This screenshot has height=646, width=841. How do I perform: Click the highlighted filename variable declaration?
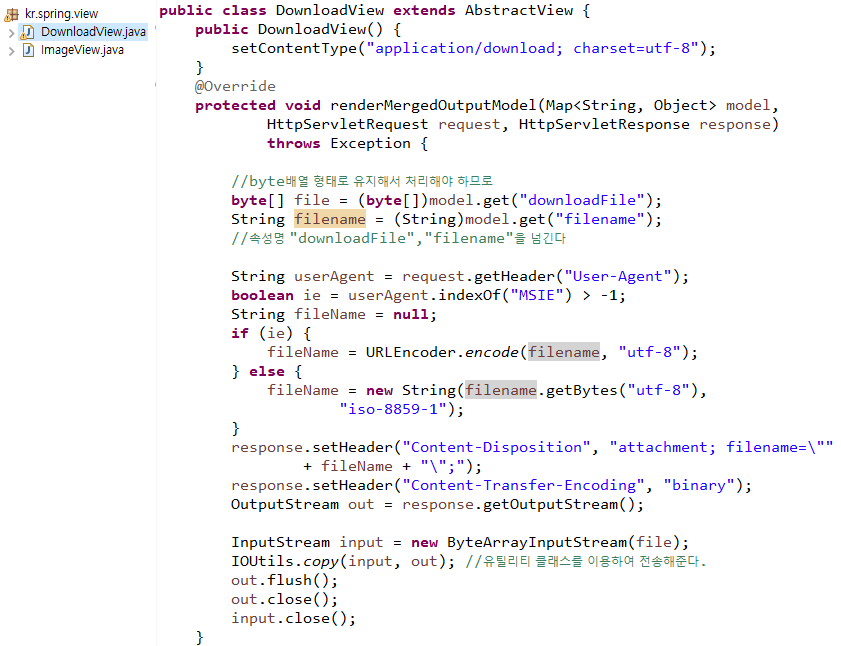[x=330, y=219]
